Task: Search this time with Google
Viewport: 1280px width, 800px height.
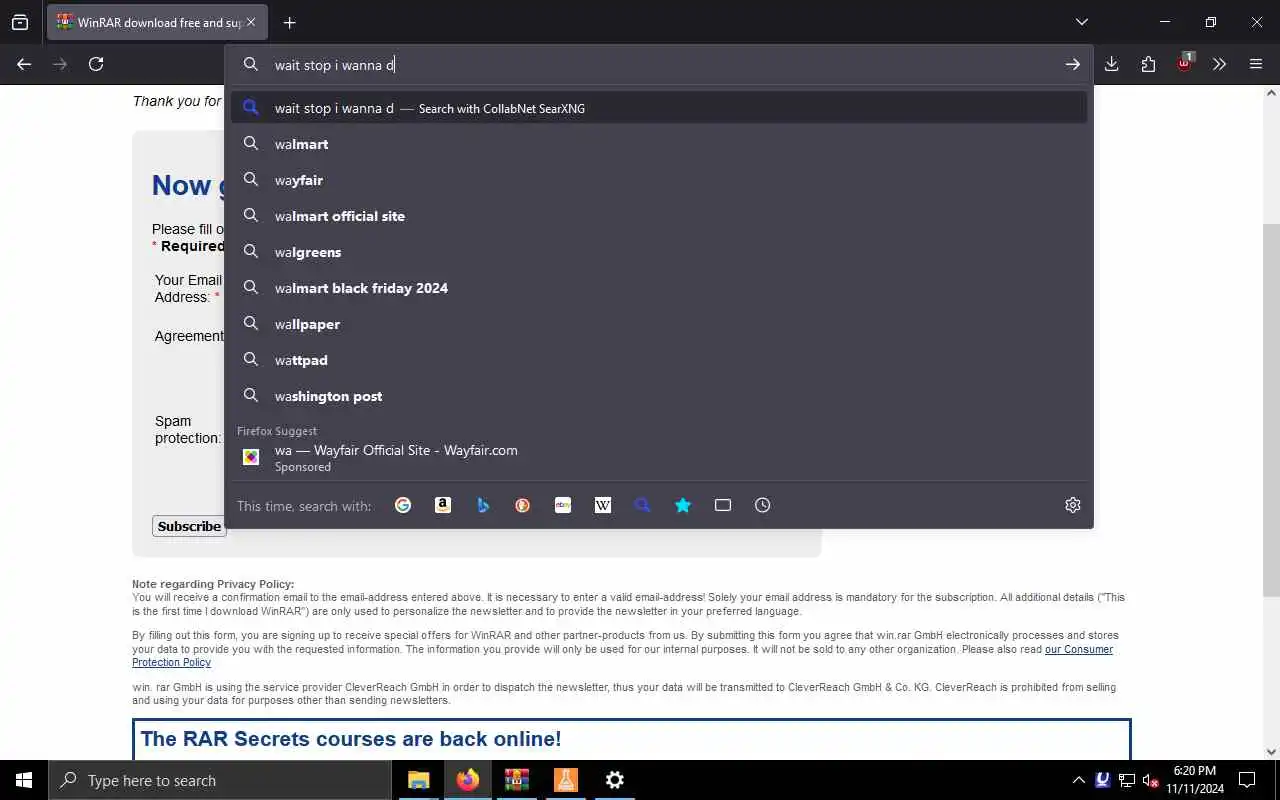Action: coord(403,505)
